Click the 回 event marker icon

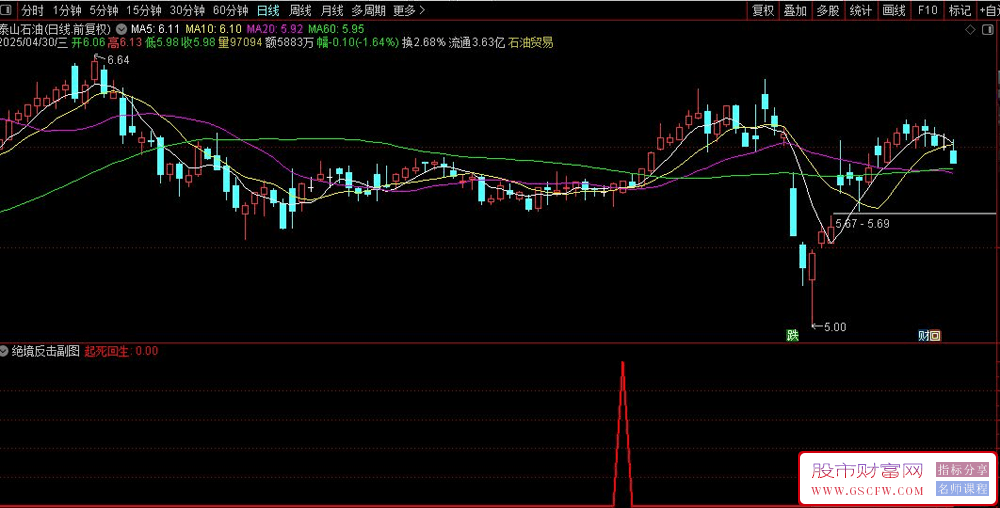click(x=935, y=336)
